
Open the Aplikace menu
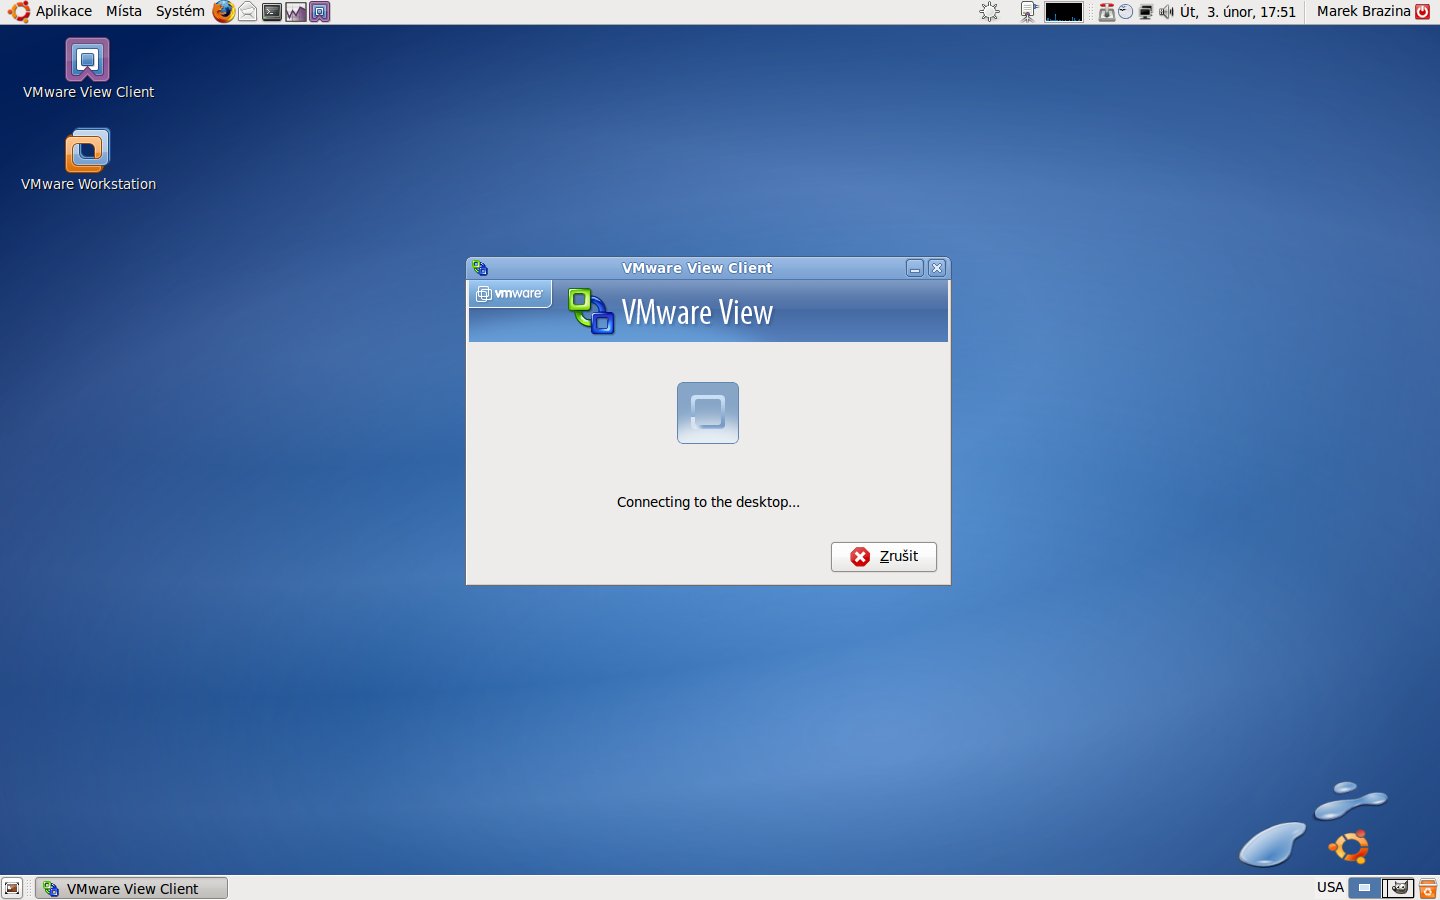[52, 12]
